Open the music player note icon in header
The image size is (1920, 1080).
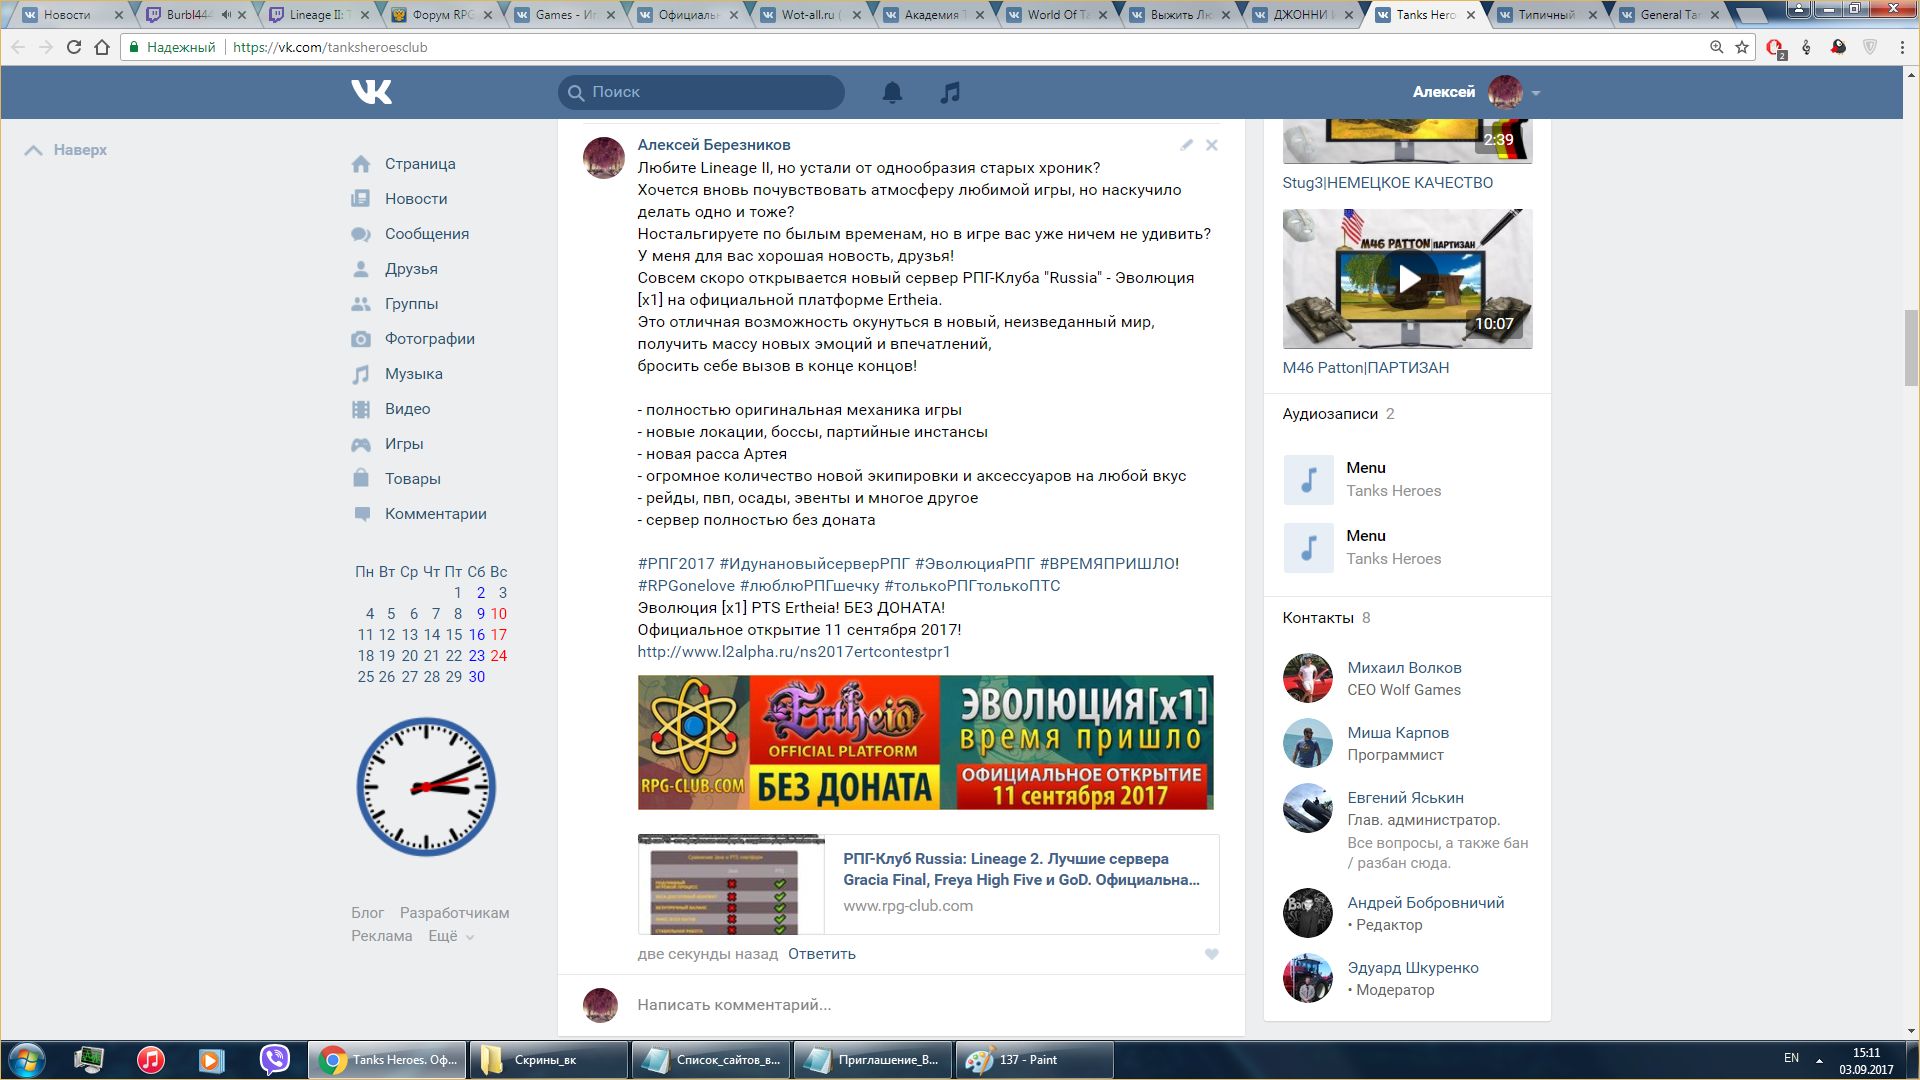pyautogui.click(x=950, y=92)
